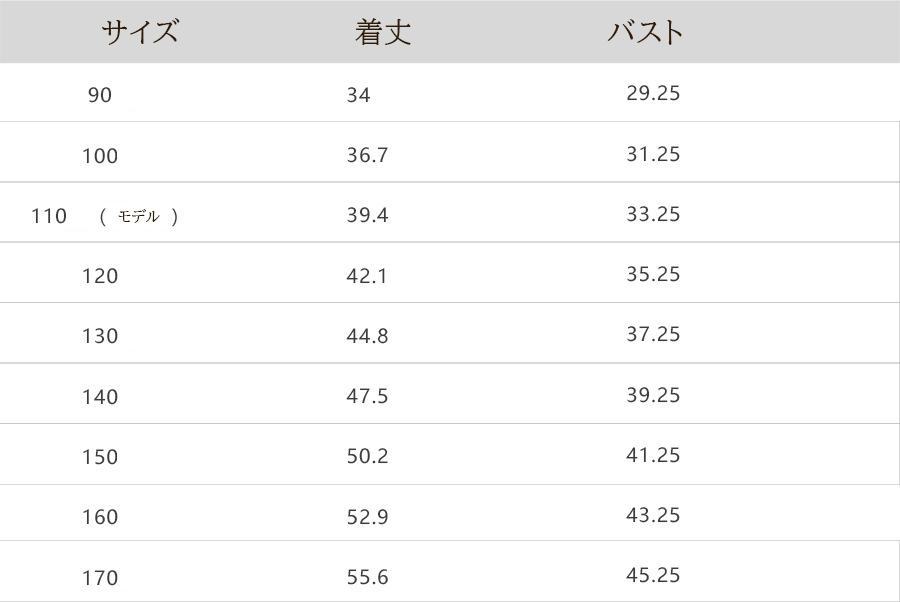900x602 pixels.
Task: Click the 着丈 value 39.4
Action: pyautogui.click(x=367, y=215)
